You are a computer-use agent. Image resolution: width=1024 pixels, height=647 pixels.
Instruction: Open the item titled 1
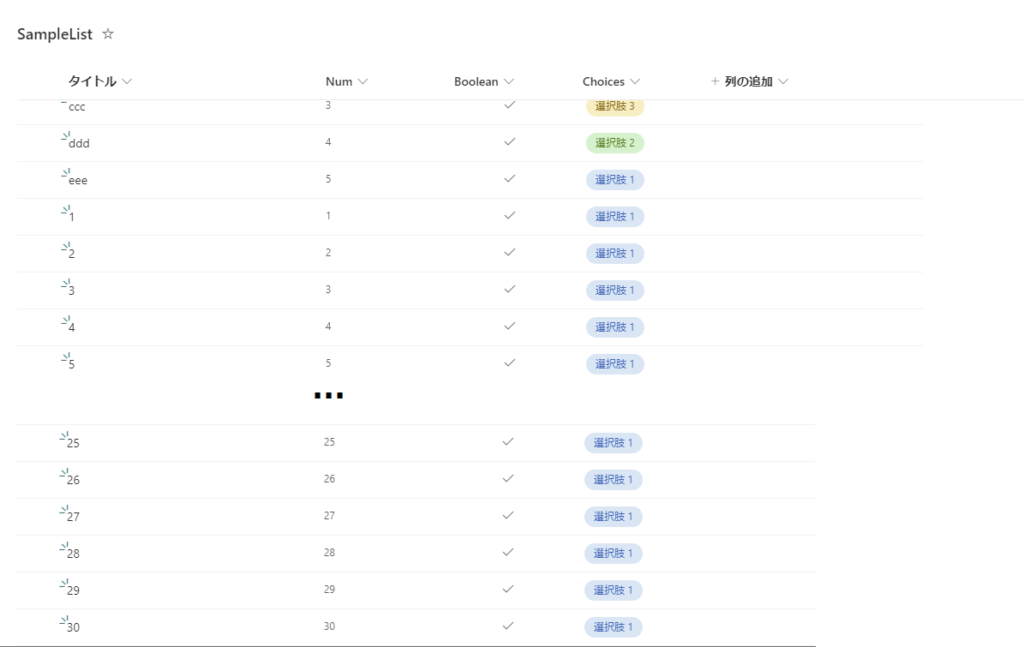pos(71,217)
